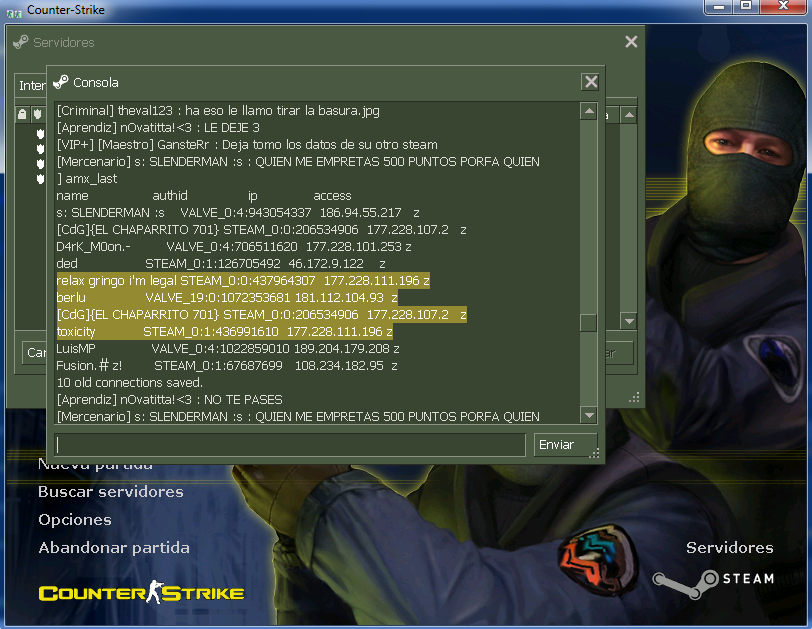
Task: Maximize the Counter-Strike window
Action: click(x=746, y=7)
